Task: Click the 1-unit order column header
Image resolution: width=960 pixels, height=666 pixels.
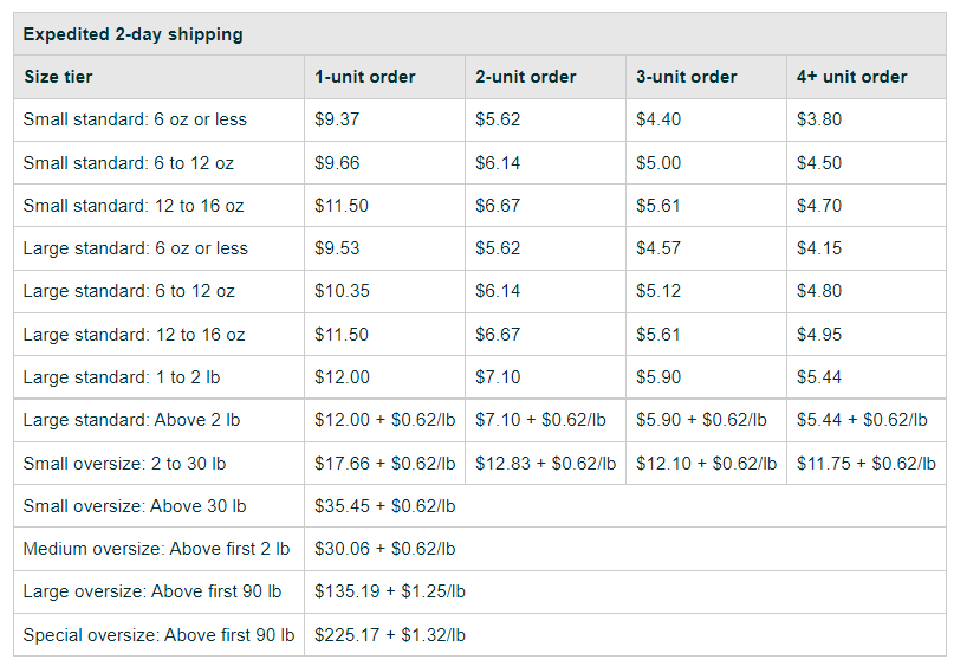Action: point(365,77)
